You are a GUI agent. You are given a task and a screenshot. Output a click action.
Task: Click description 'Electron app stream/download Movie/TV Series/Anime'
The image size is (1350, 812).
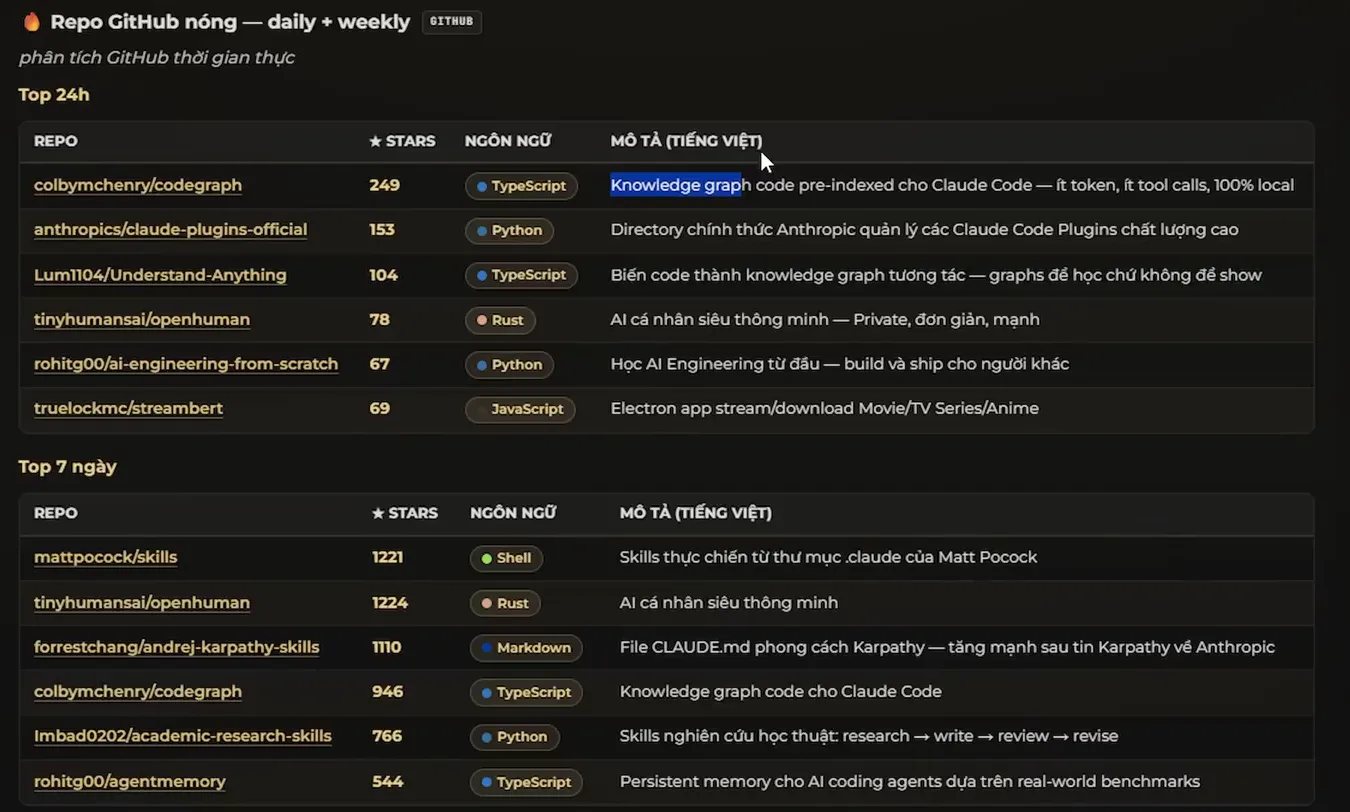click(x=825, y=408)
